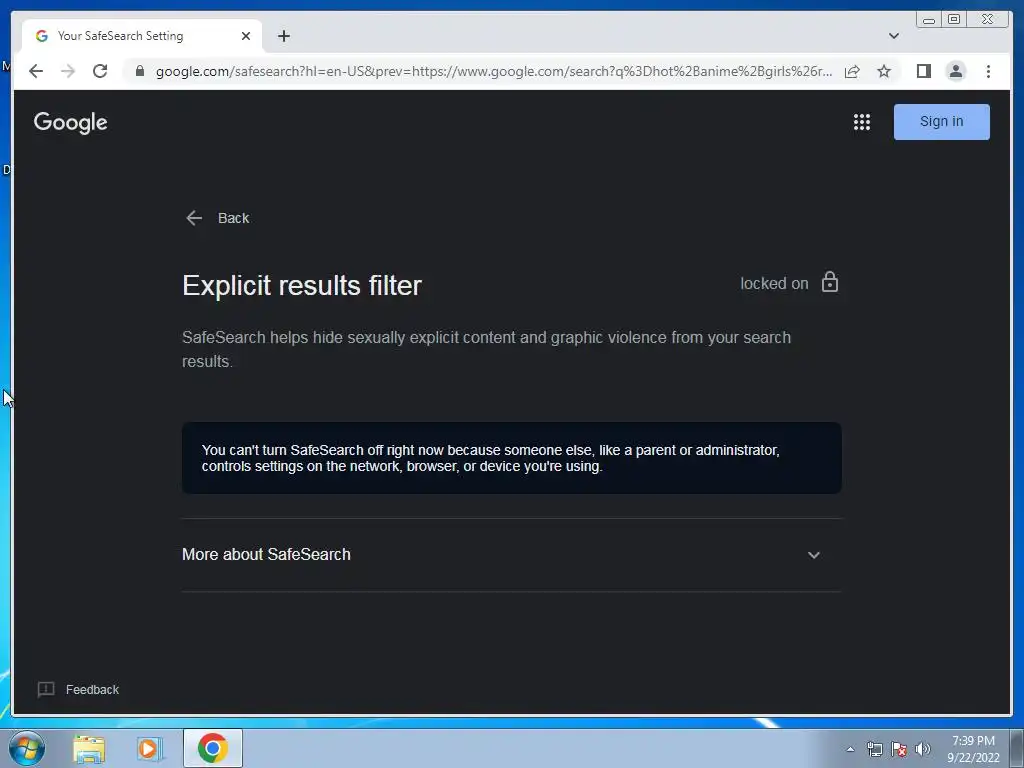Open the Google logo homepage
The image size is (1024, 768).
71,122
